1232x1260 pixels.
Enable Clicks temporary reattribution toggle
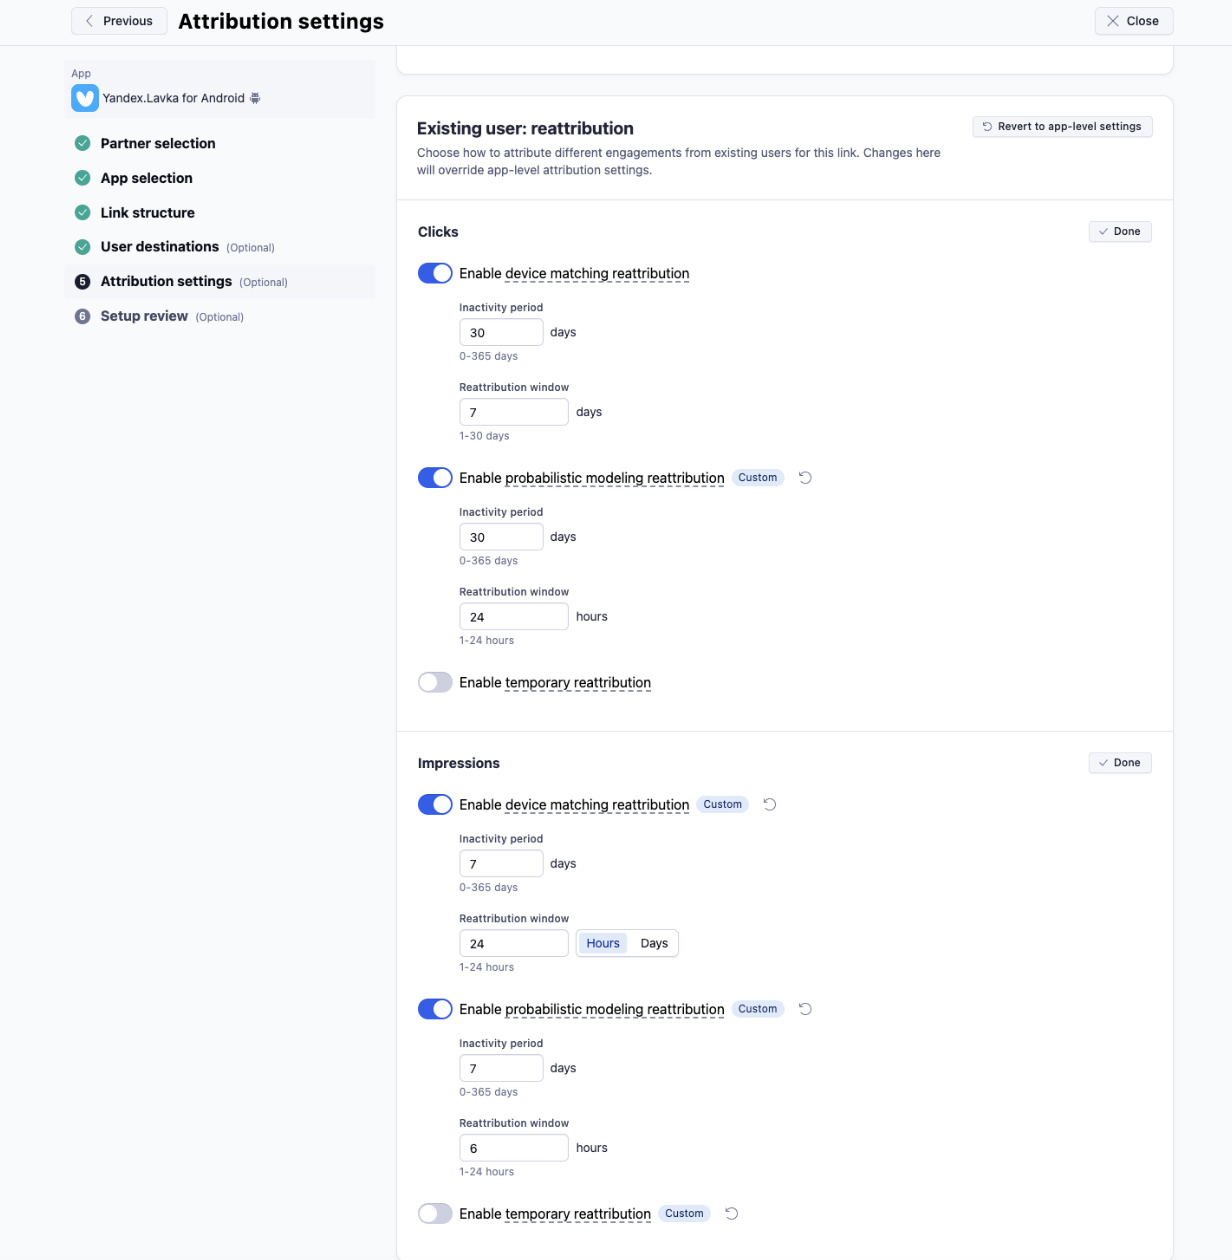(x=435, y=683)
